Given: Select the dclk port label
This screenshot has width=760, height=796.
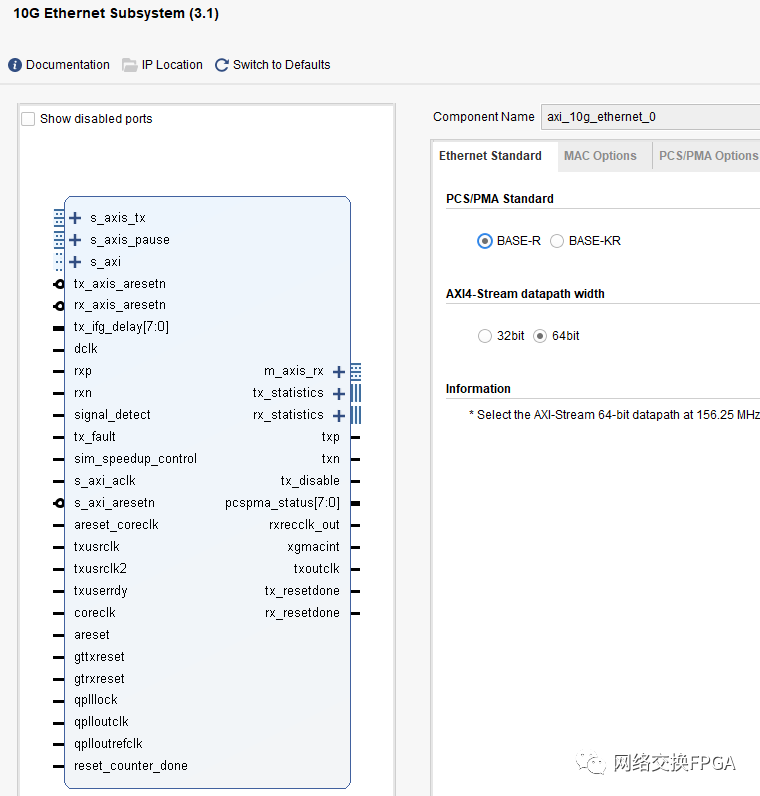Looking at the screenshot, I should coord(86,349).
